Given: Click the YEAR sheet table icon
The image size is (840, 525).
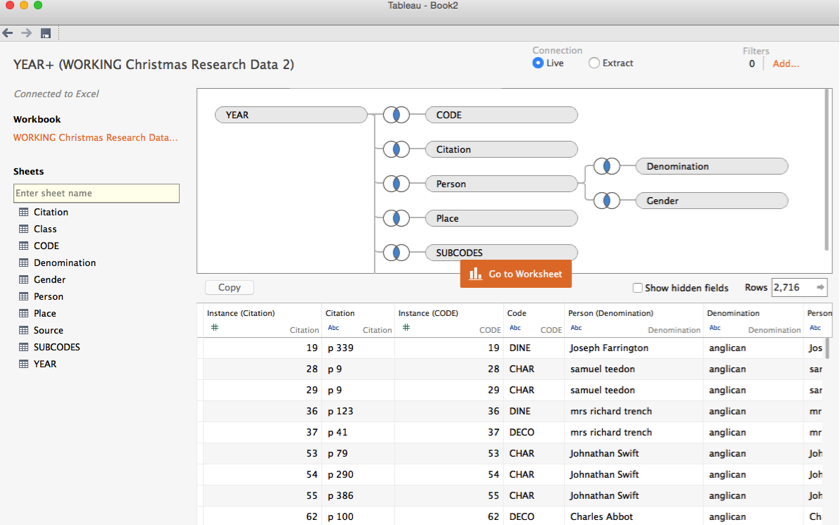Looking at the screenshot, I should pyautogui.click(x=24, y=364).
